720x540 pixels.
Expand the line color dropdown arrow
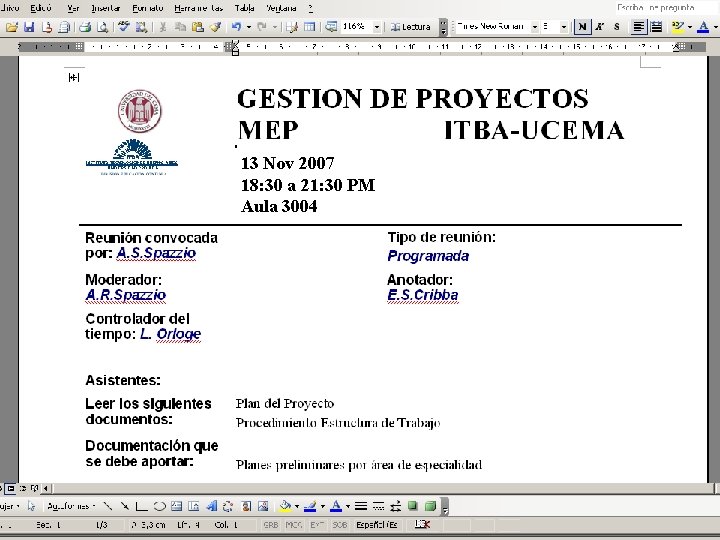point(322,506)
